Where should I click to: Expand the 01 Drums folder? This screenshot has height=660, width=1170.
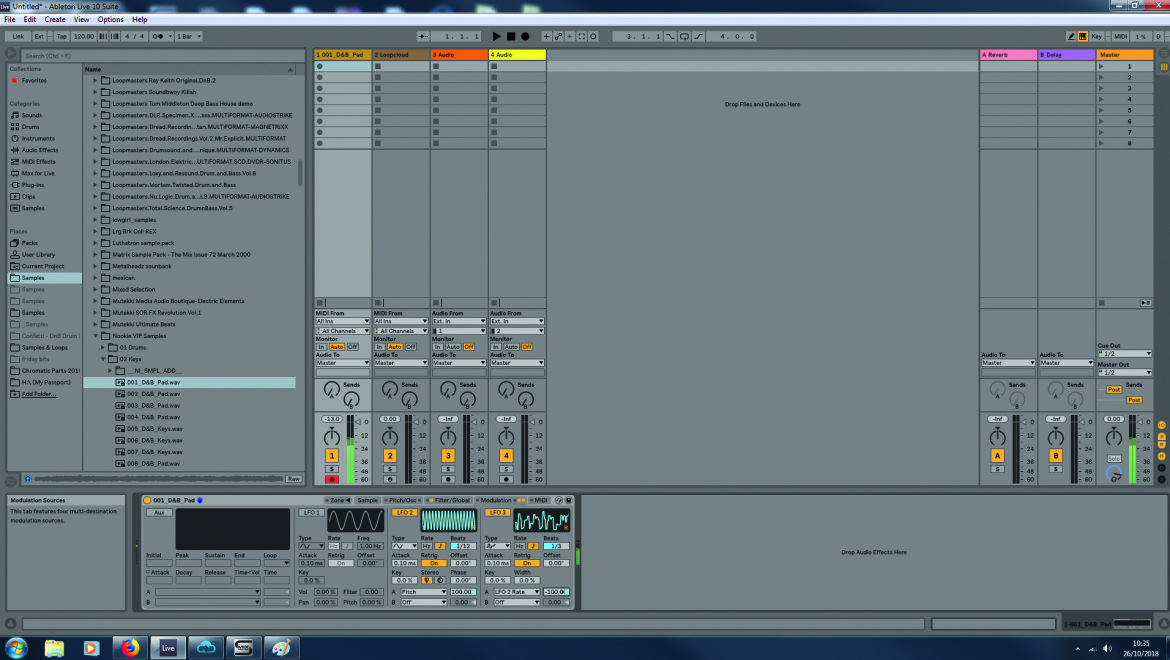point(103,348)
